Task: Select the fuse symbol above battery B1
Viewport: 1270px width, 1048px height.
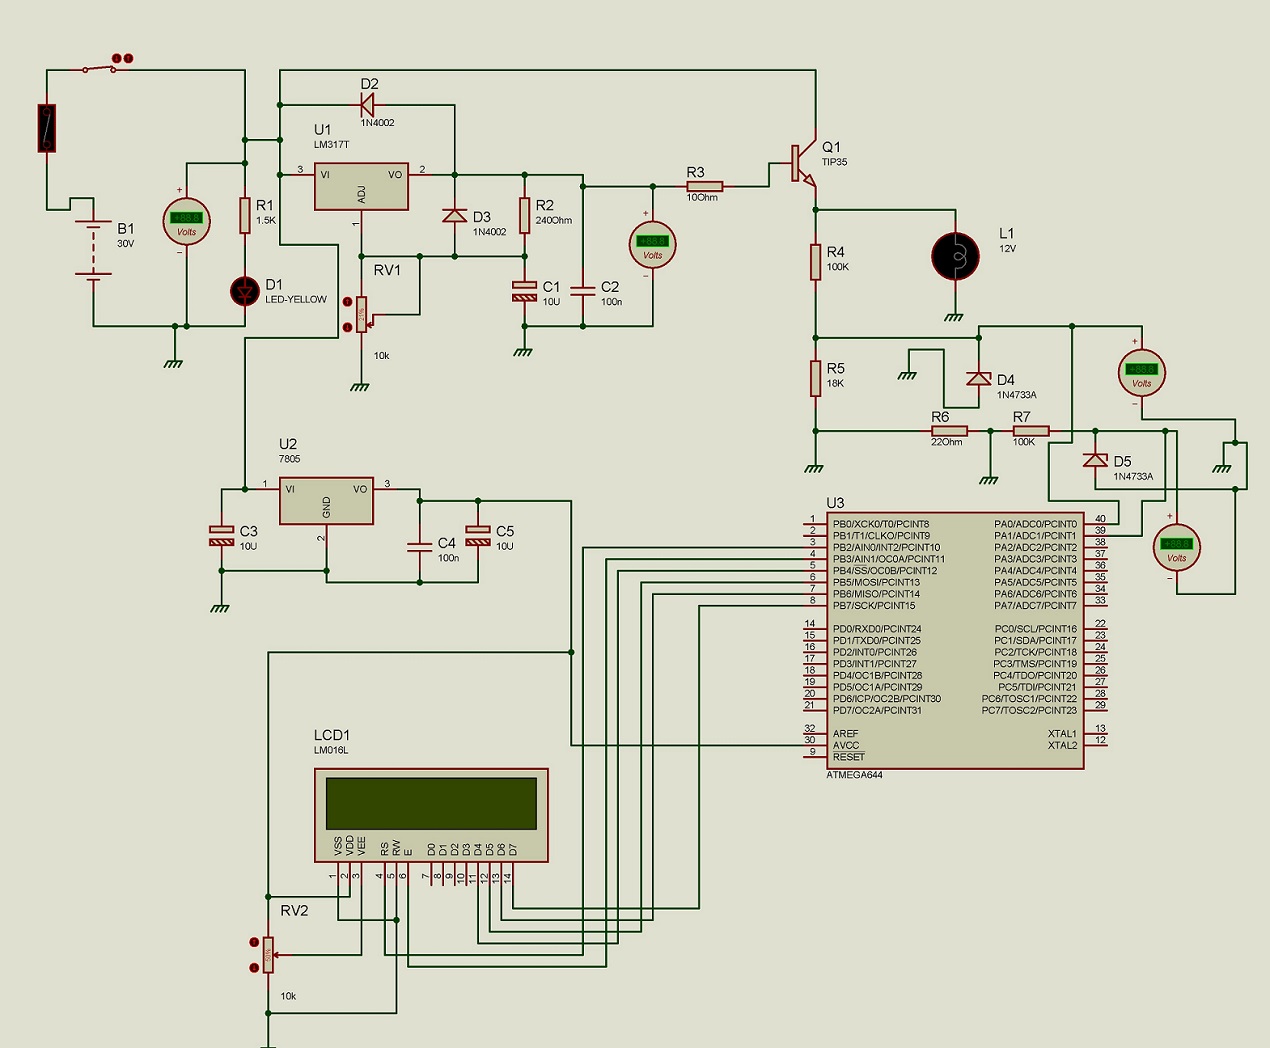Action: [47, 128]
